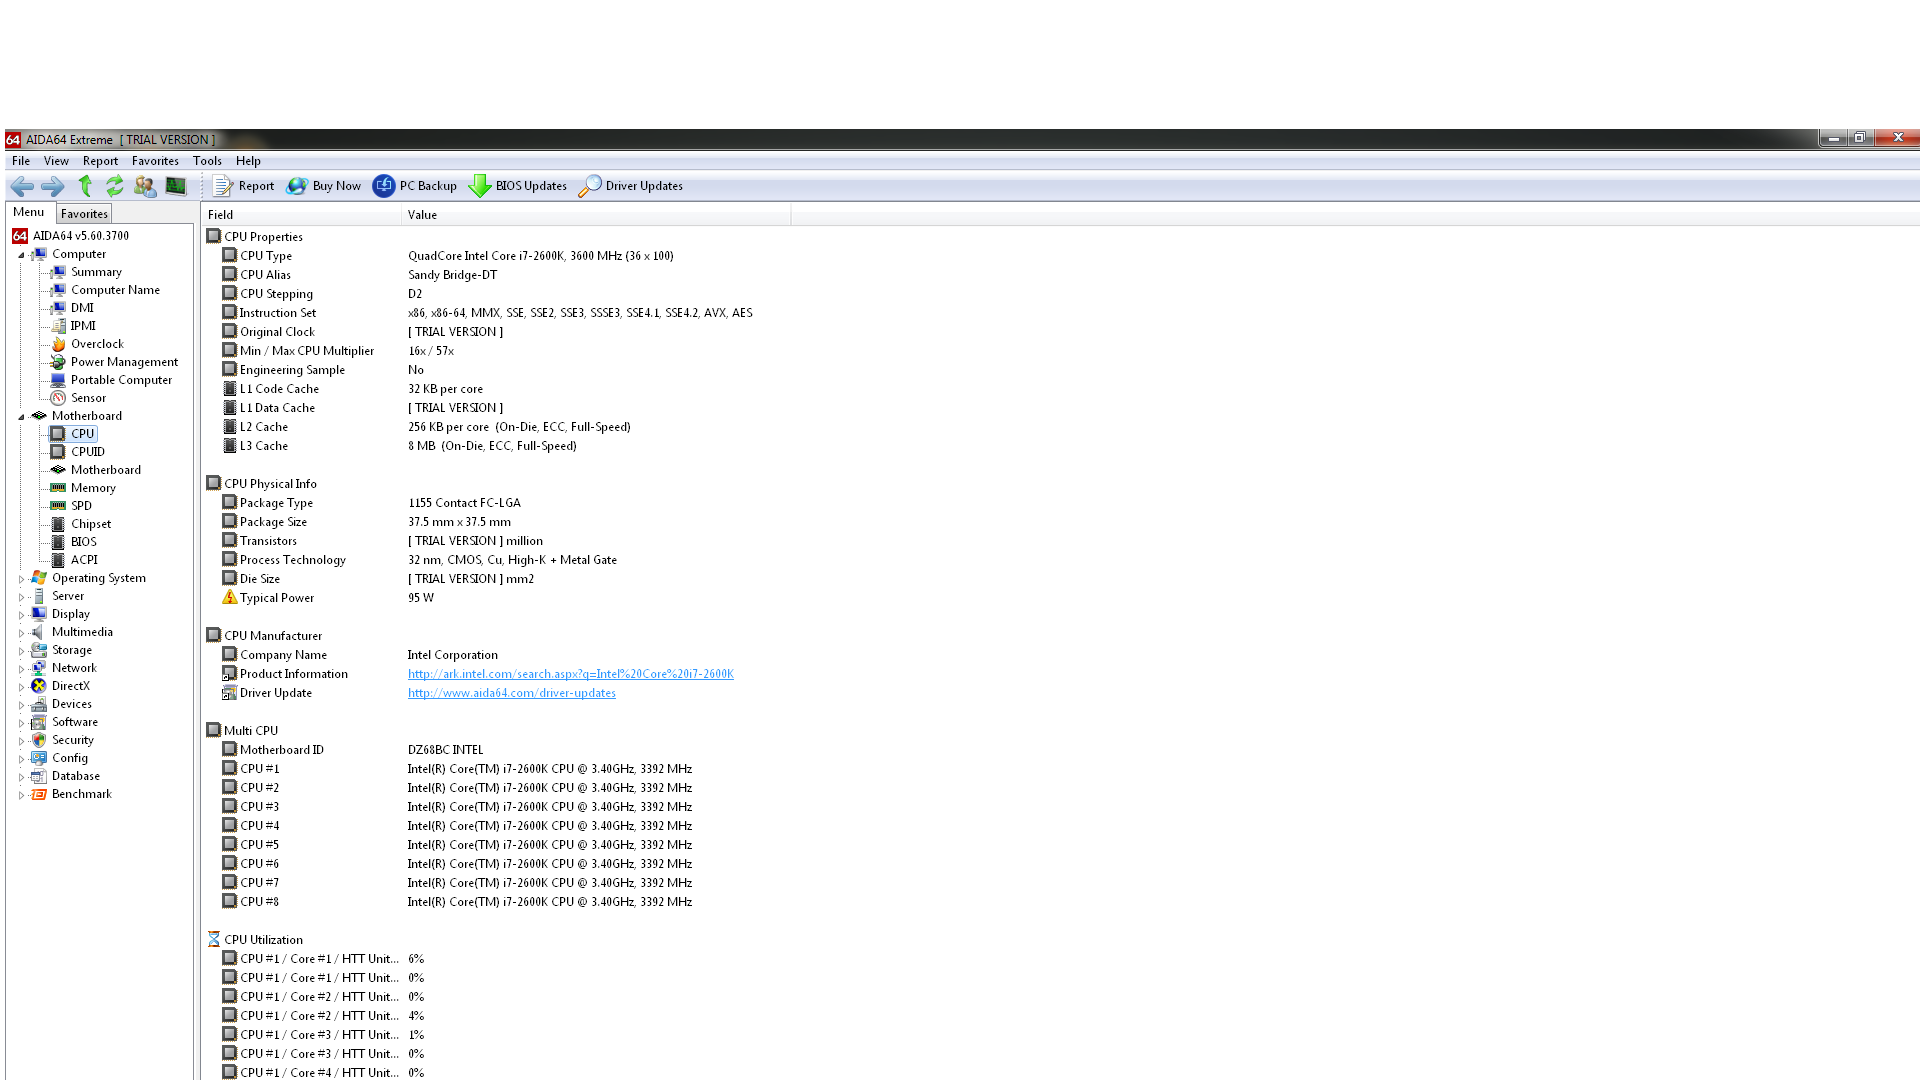Select the Devices tree item
The image size is (1920, 1080).
(72, 704)
